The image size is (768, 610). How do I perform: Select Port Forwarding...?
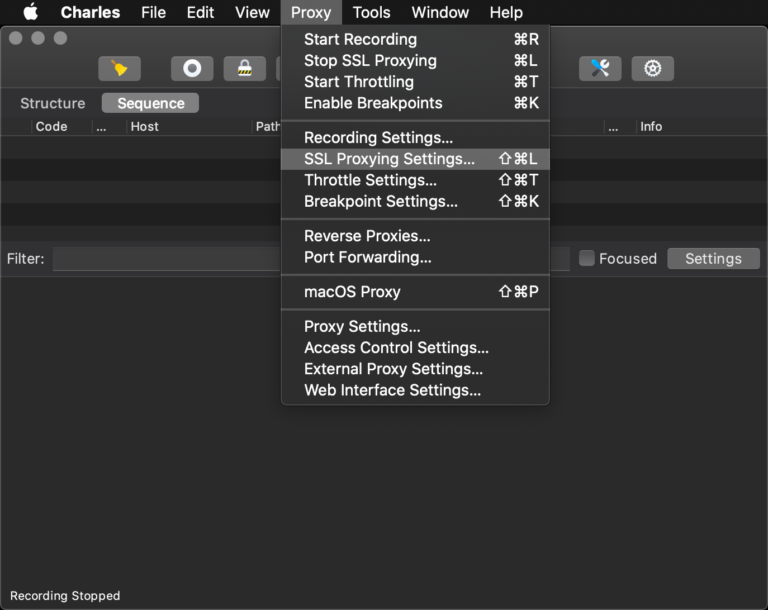pos(415,257)
